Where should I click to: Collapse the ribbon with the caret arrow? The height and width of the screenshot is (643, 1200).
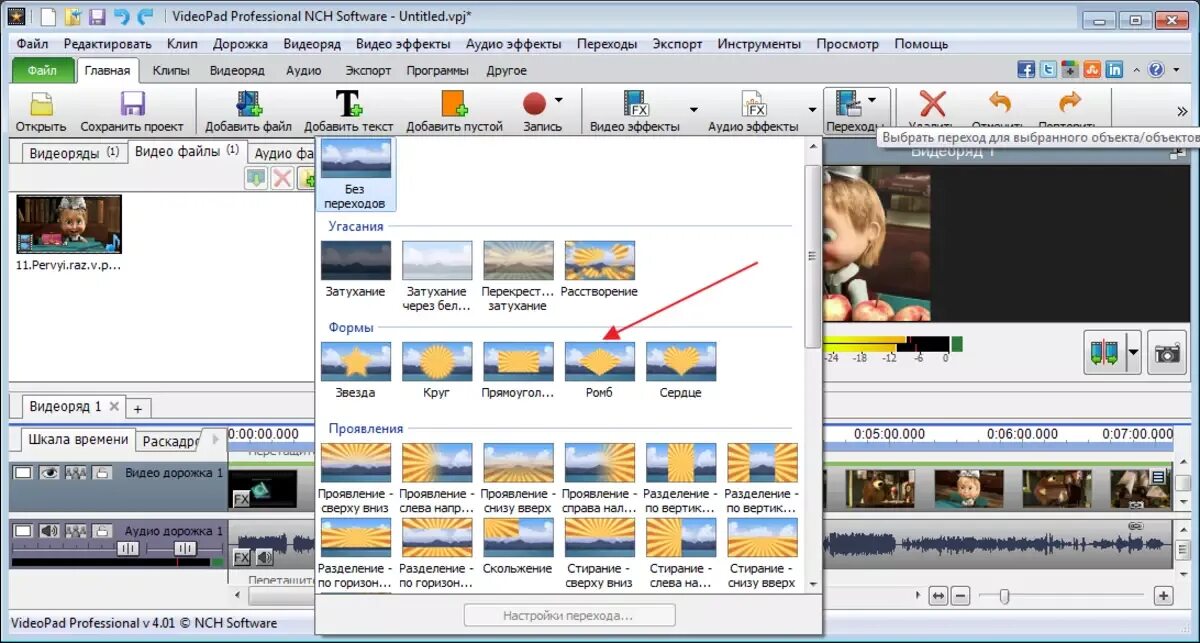[x=1137, y=70]
